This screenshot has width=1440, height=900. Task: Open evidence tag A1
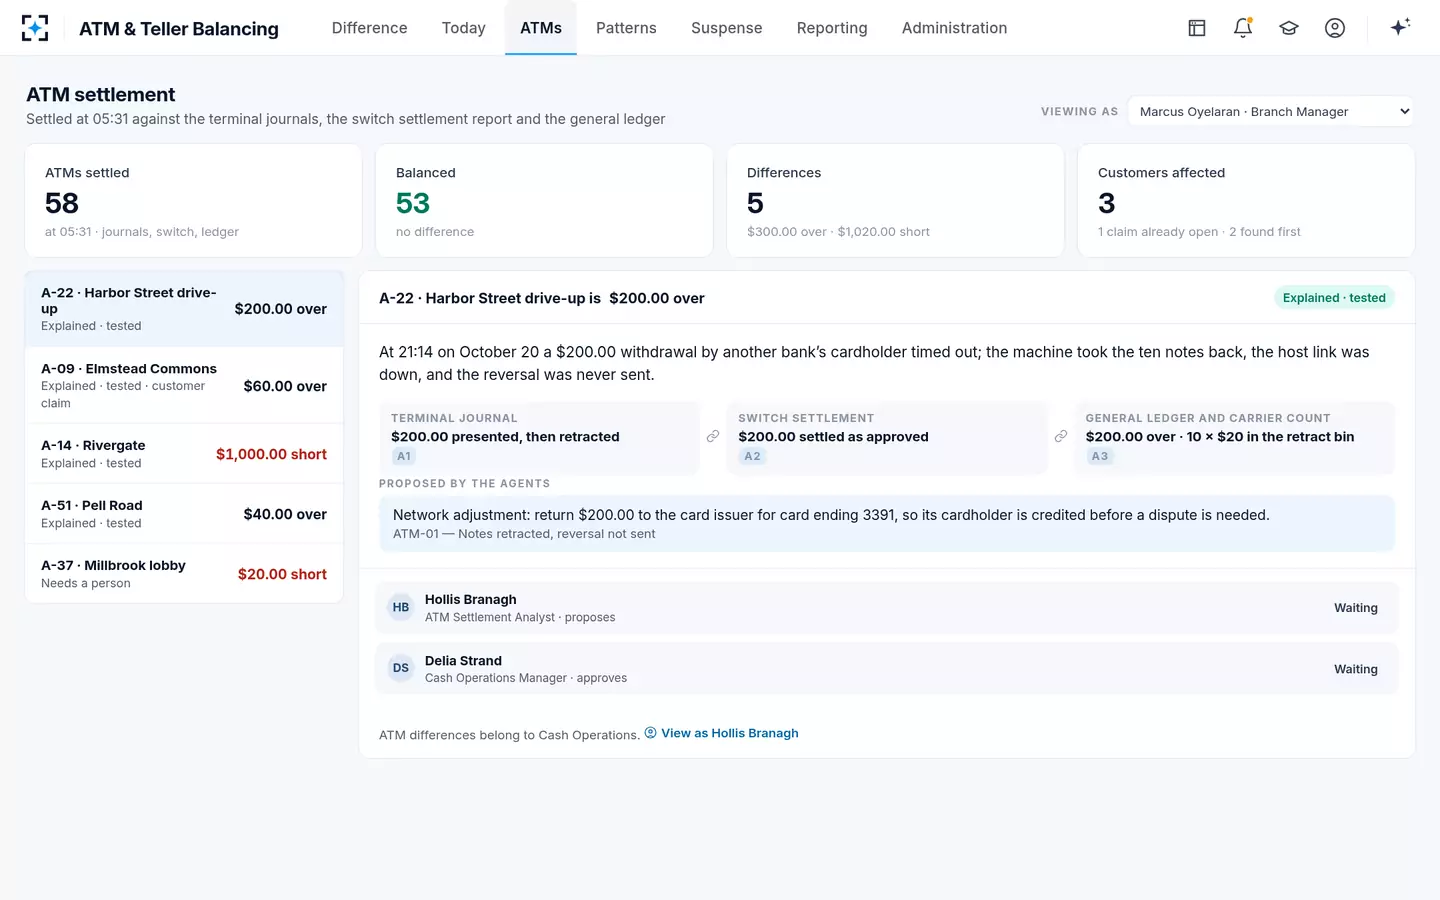pyautogui.click(x=404, y=456)
